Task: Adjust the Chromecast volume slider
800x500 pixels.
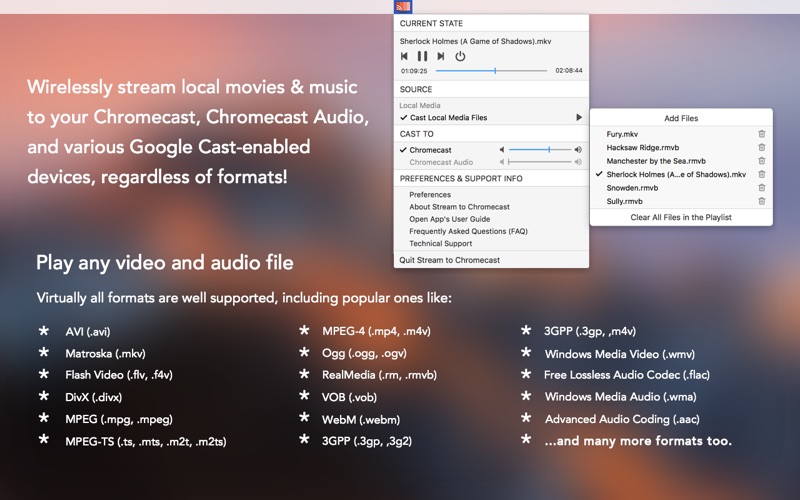Action: click(540, 149)
